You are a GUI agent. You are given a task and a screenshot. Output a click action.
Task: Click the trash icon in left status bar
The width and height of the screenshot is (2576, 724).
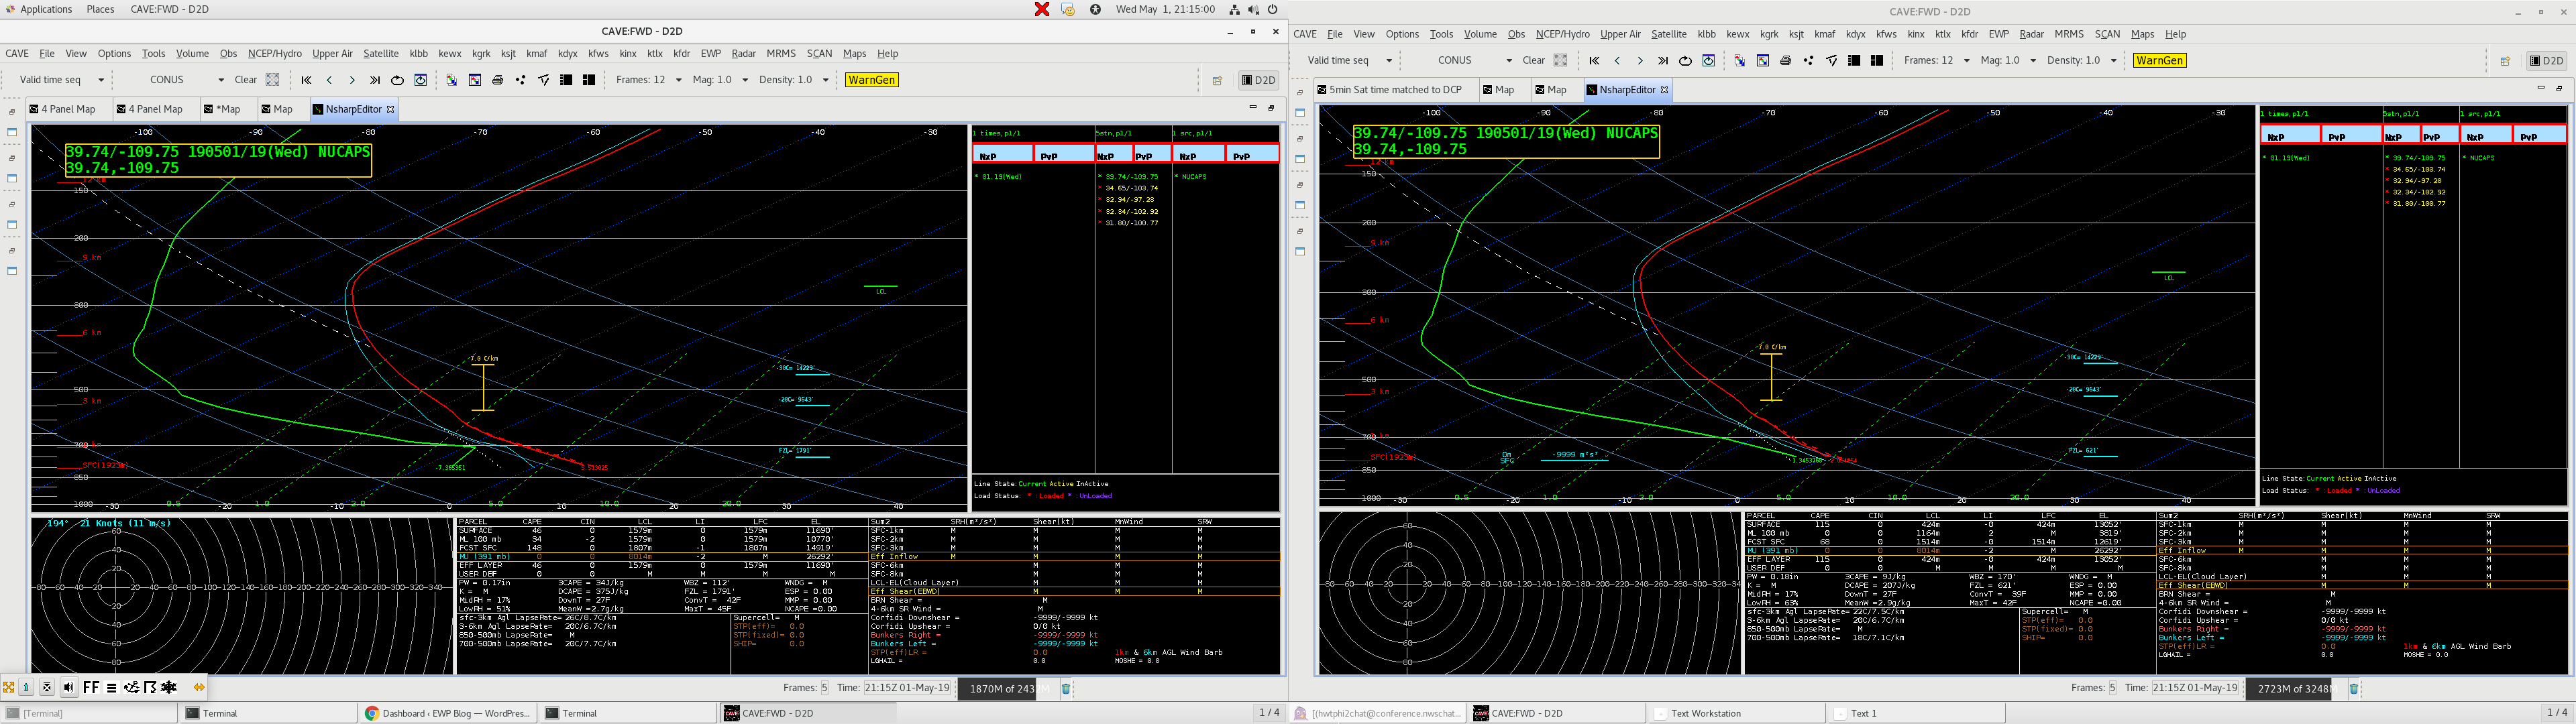(x=1066, y=688)
